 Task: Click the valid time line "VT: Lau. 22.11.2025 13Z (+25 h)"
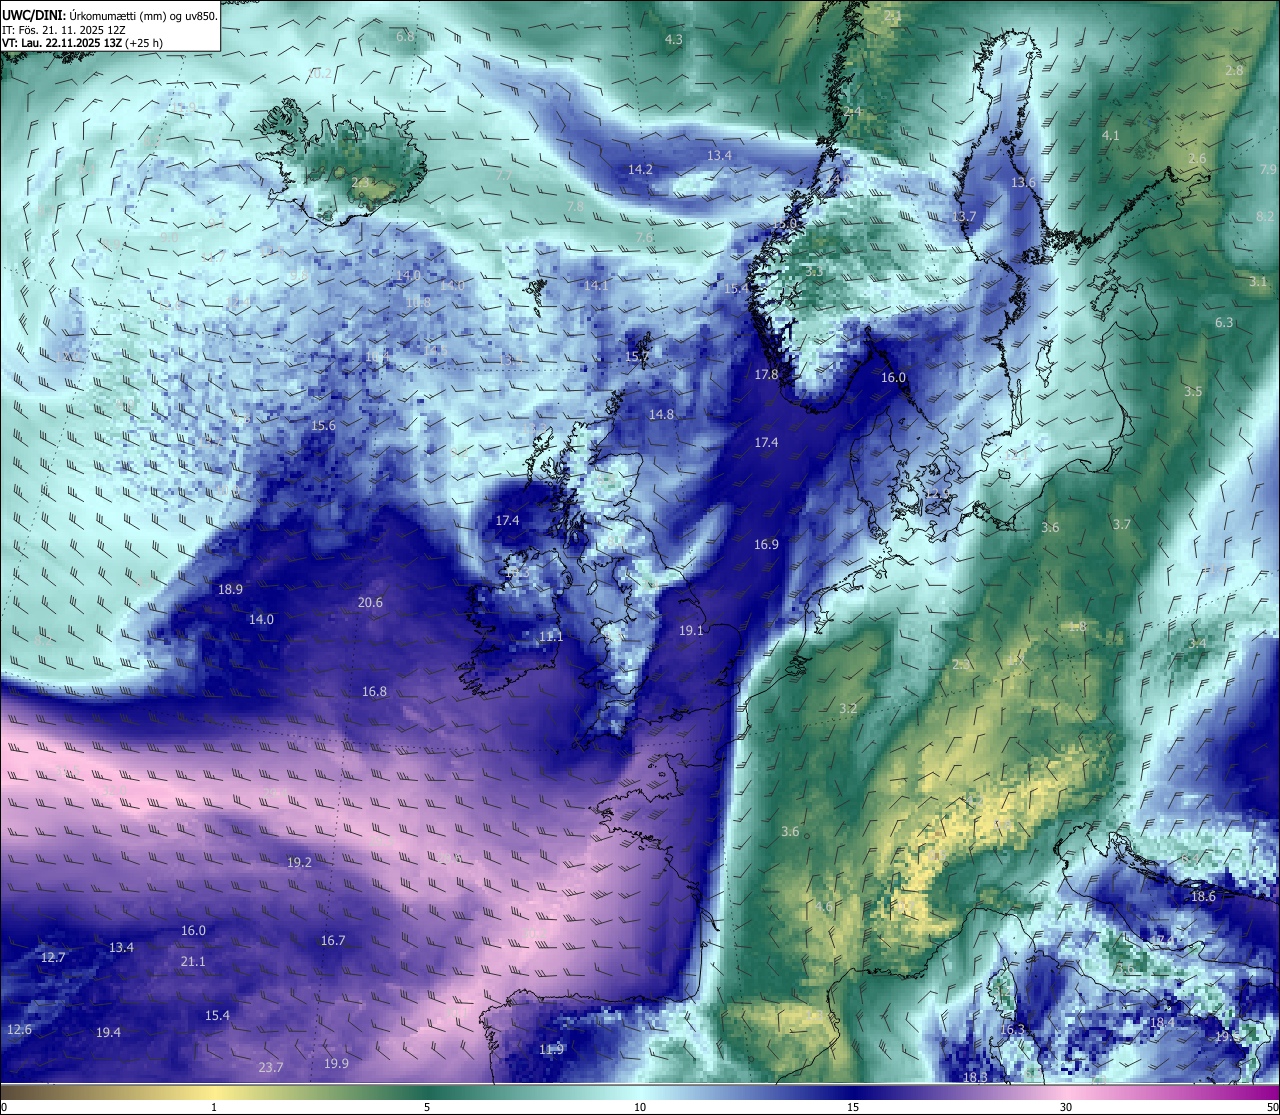pyautogui.click(x=82, y=43)
